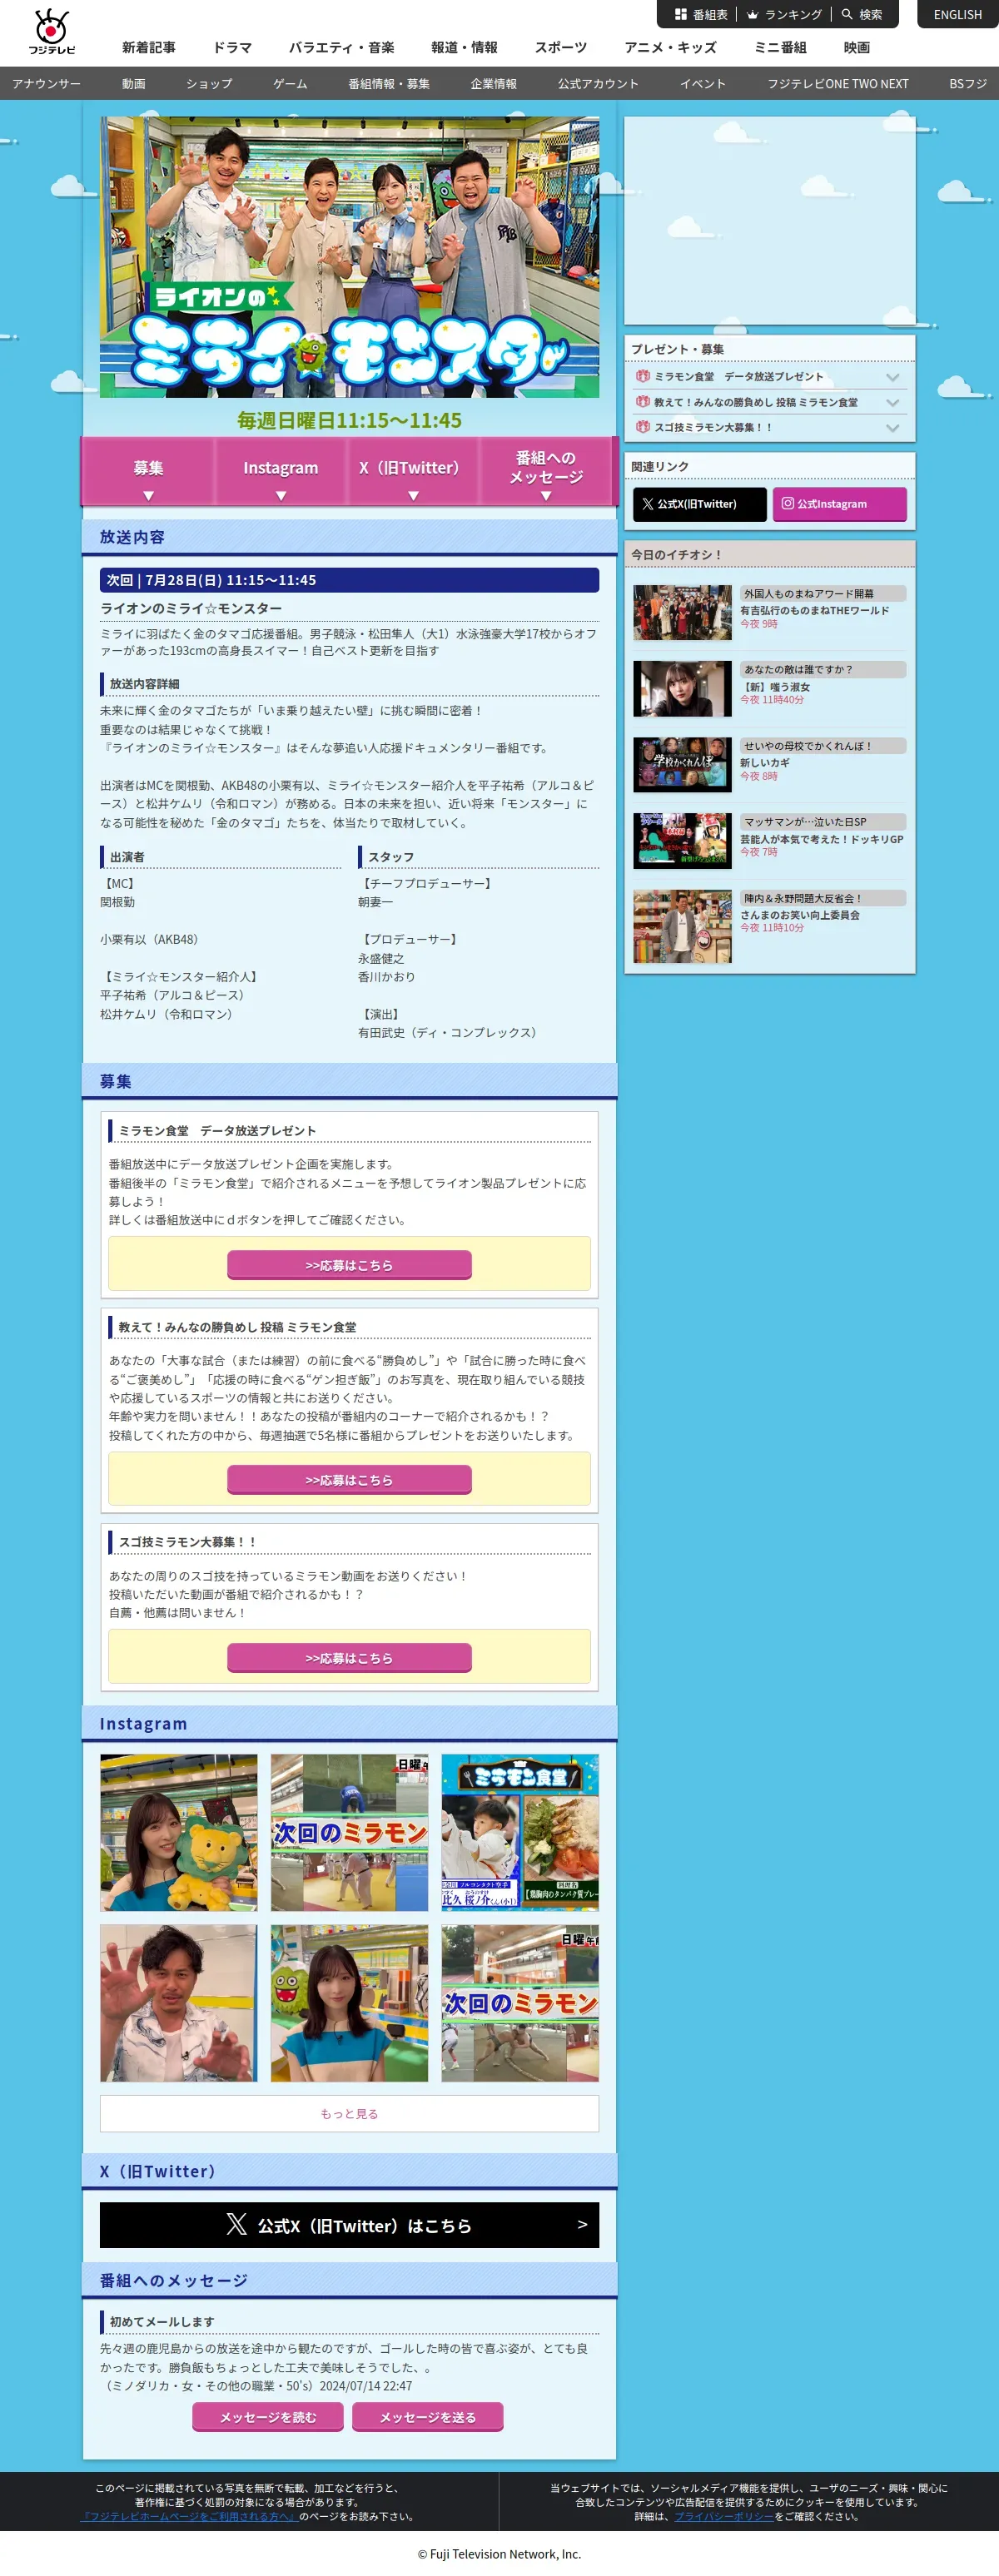Open プライバシーポリシー footer link

pos(724,2516)
